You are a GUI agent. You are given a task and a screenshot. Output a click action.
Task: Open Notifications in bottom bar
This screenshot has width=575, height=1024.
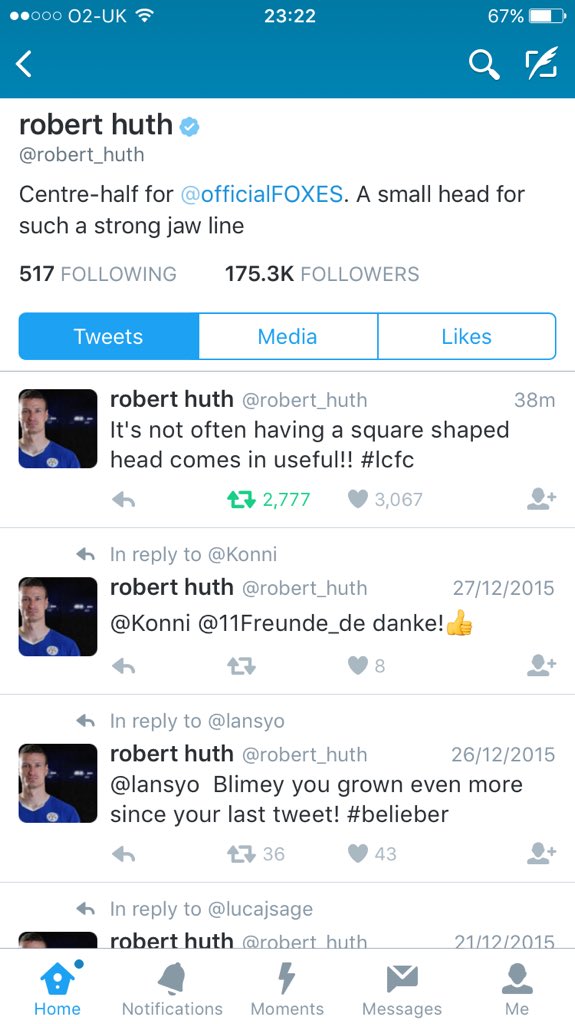coord(172,988)
